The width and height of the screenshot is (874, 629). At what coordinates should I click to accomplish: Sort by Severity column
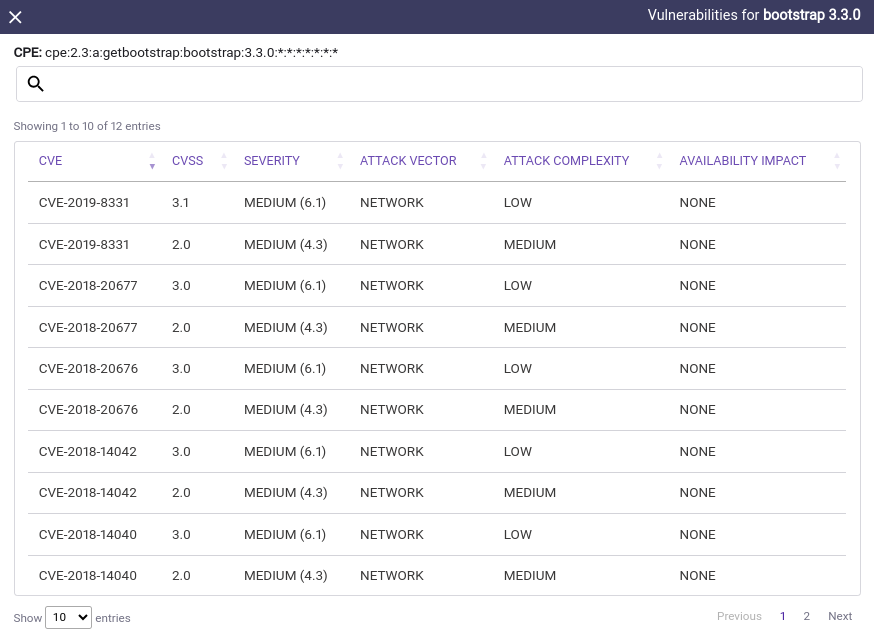point(272,161)
